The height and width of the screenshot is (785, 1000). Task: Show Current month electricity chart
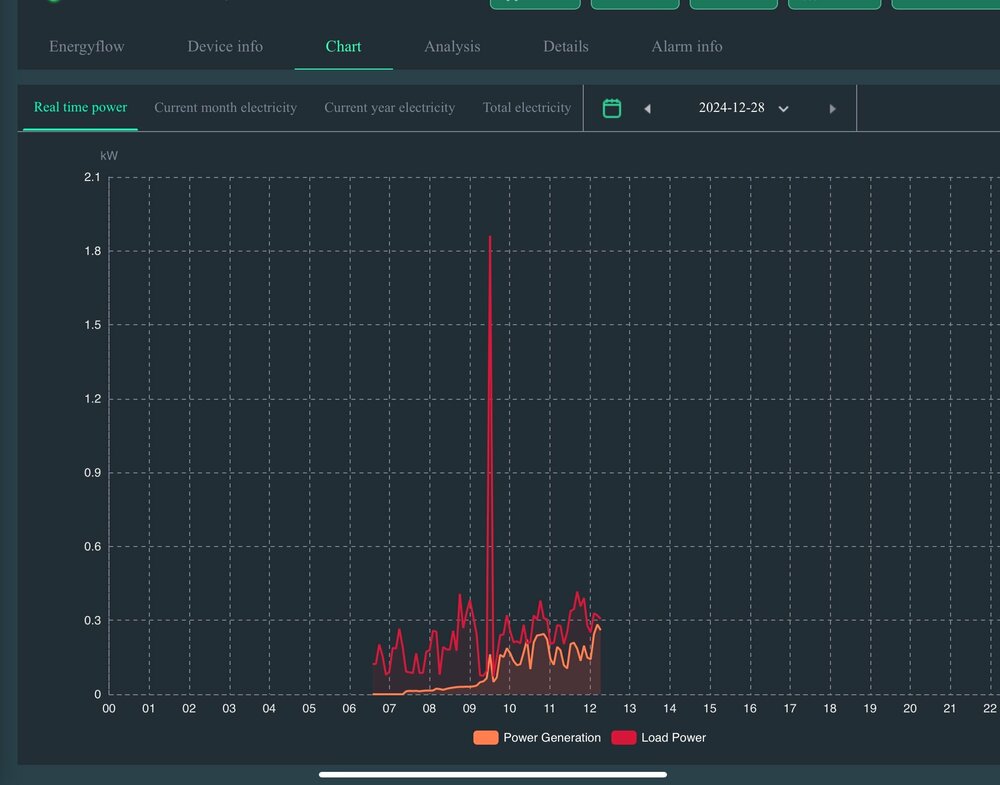(x=225, y=108)
